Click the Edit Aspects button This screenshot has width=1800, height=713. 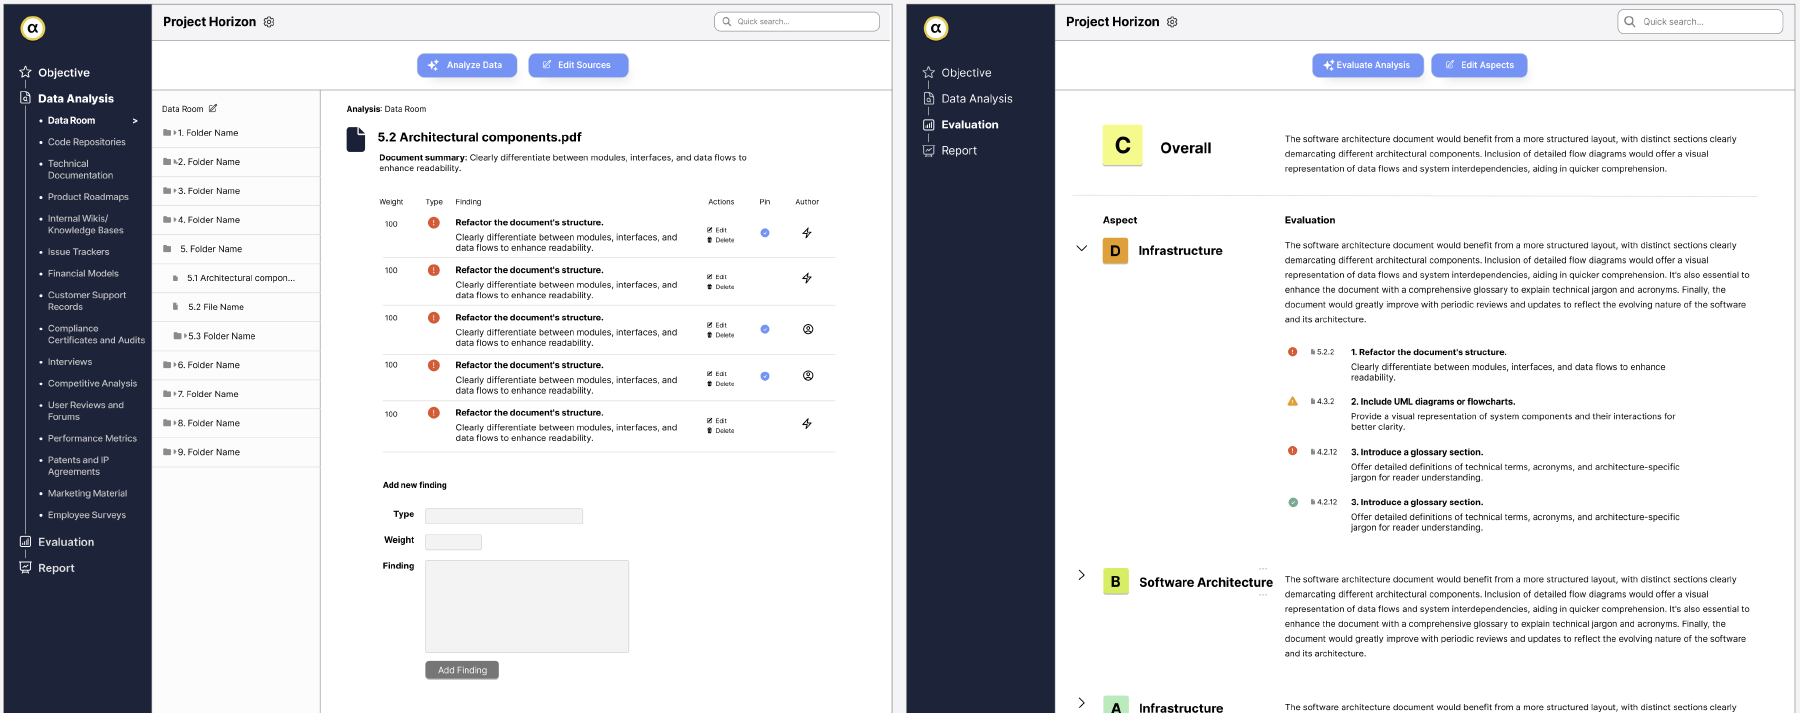pos(1479,65)
